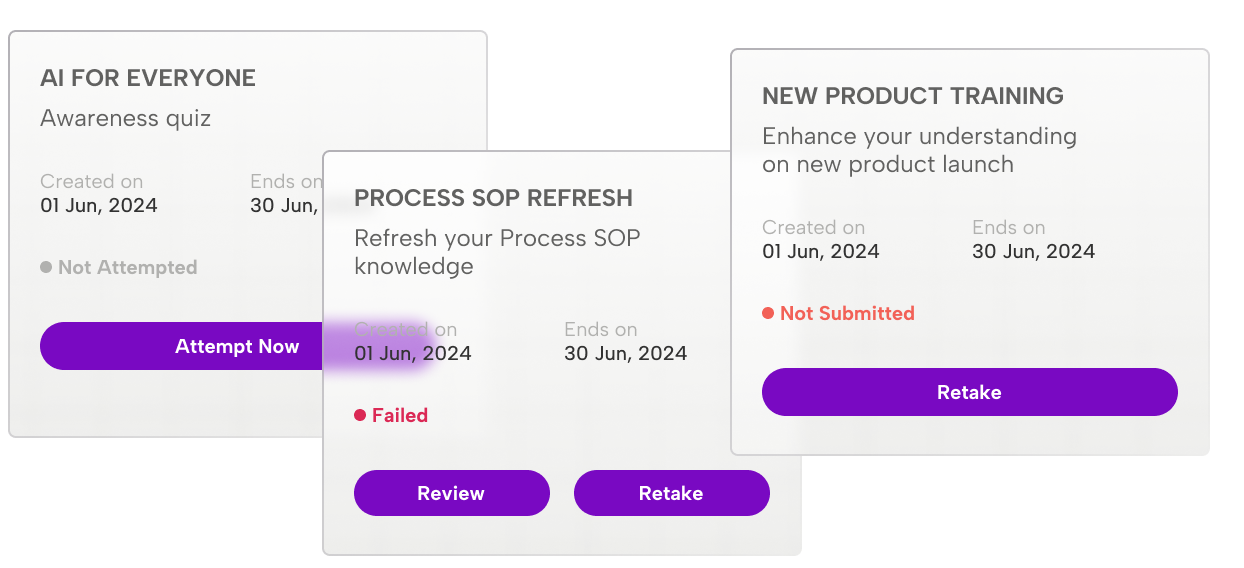Select the Failed status text

[x=400, y=415]
